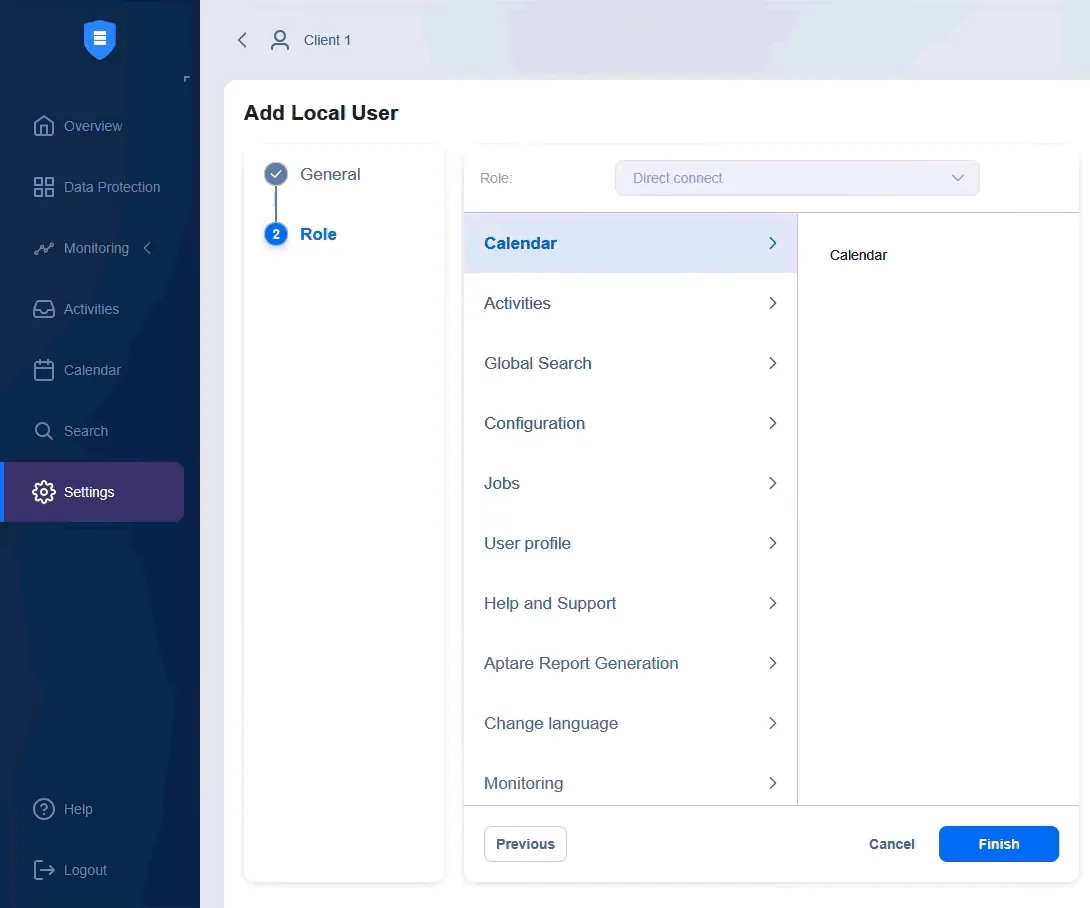Open the Activities sidebar menu item
Viewport: 1090px width, 908px height.
[x=92, y=309]
